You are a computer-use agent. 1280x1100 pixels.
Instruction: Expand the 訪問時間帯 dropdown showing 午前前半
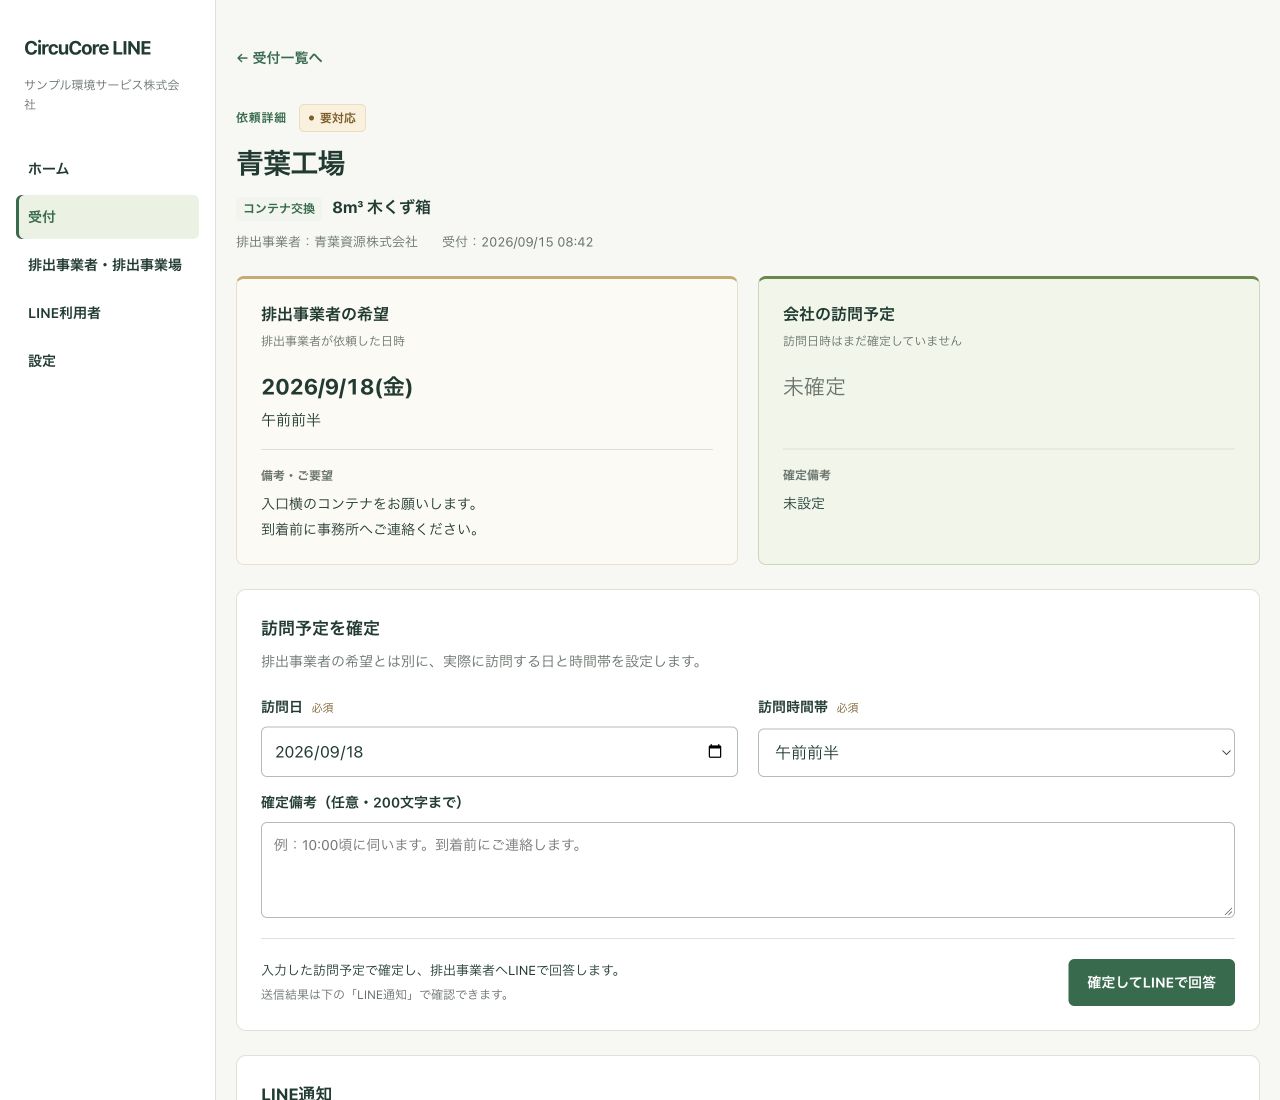996,752
